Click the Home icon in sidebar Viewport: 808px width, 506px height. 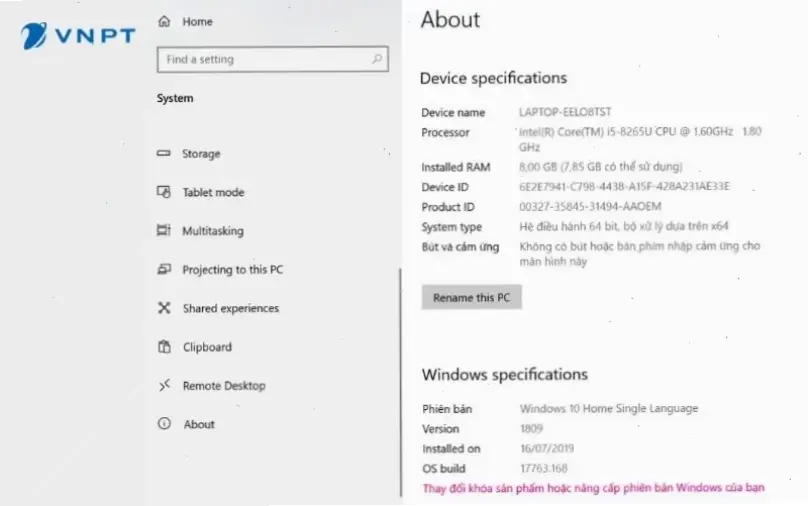tap(165, 21)
